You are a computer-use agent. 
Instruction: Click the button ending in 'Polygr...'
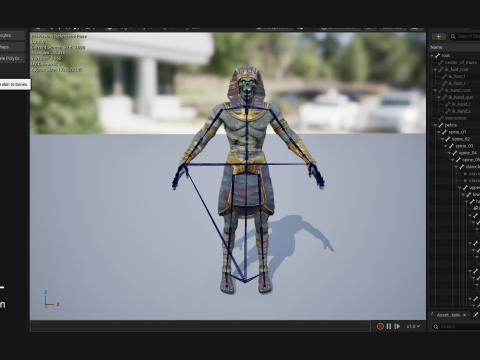pyautogui.click(x=12, y=58)
